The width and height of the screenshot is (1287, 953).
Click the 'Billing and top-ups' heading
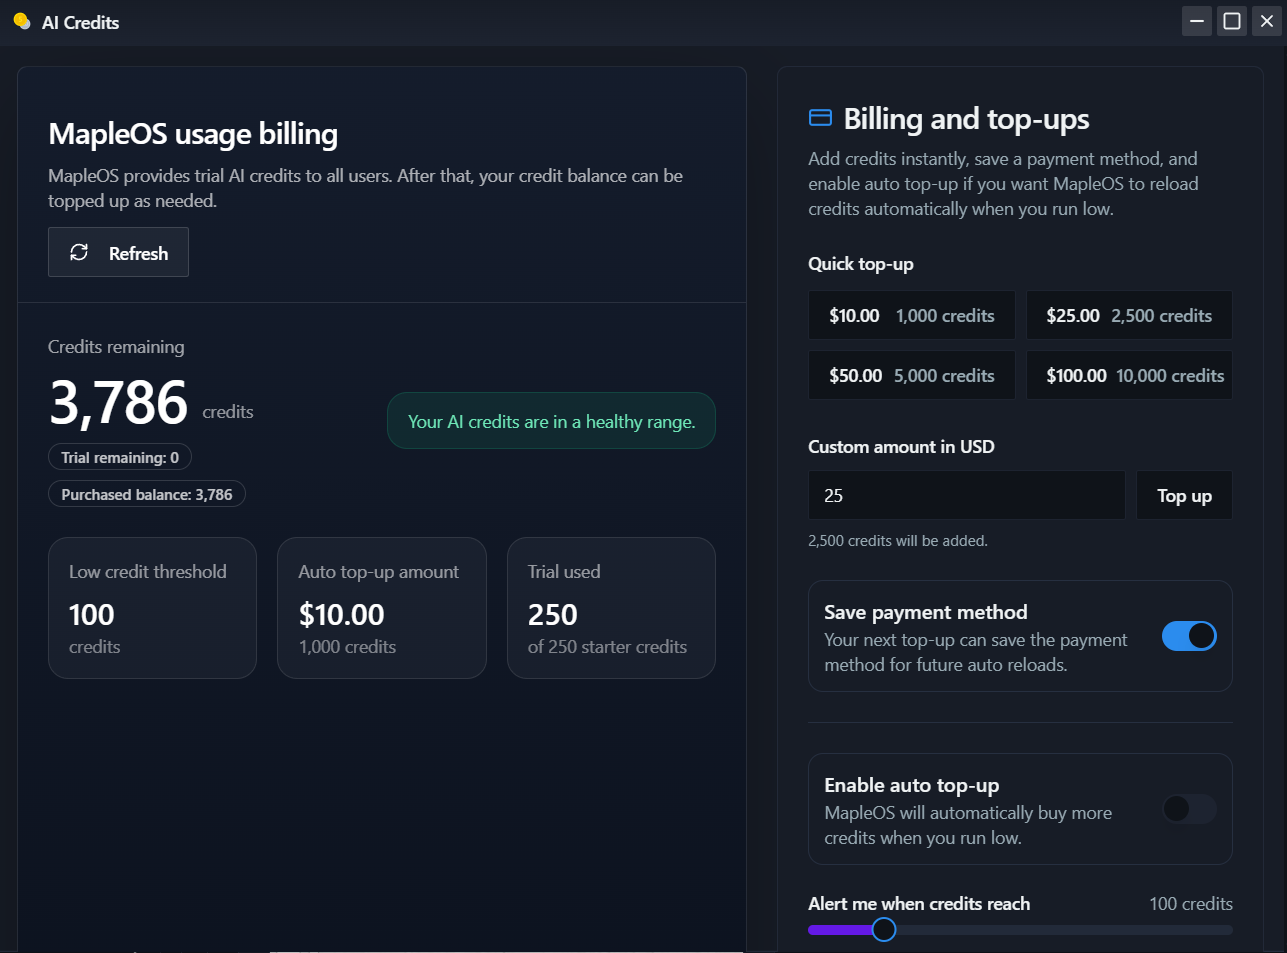click(967, 119)
